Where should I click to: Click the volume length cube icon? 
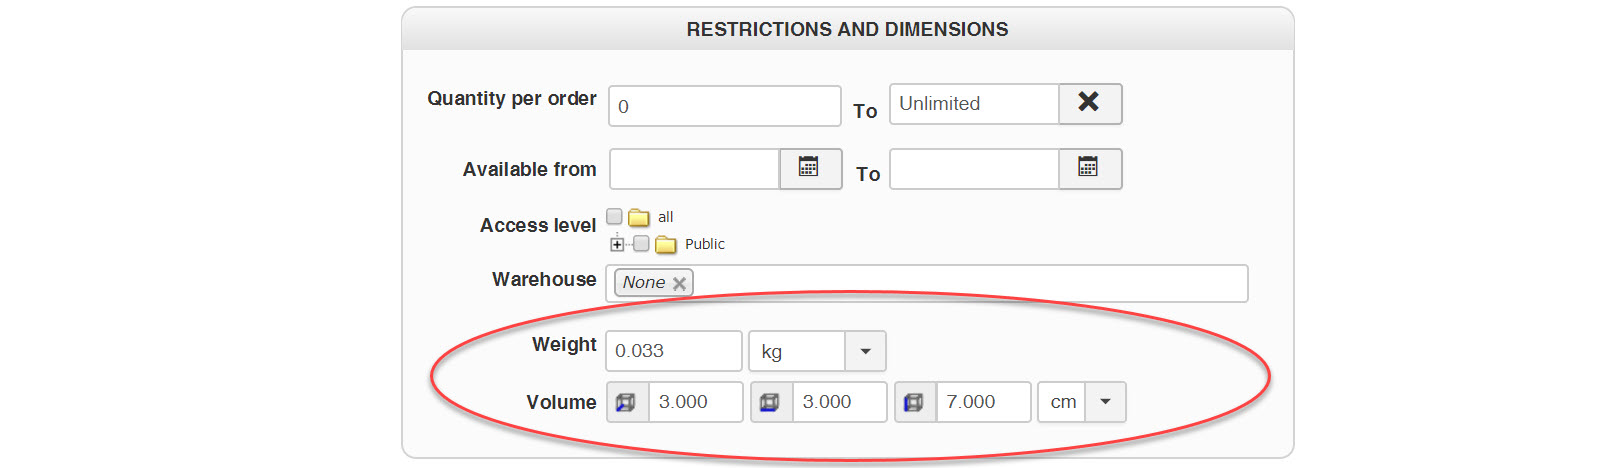627,402
